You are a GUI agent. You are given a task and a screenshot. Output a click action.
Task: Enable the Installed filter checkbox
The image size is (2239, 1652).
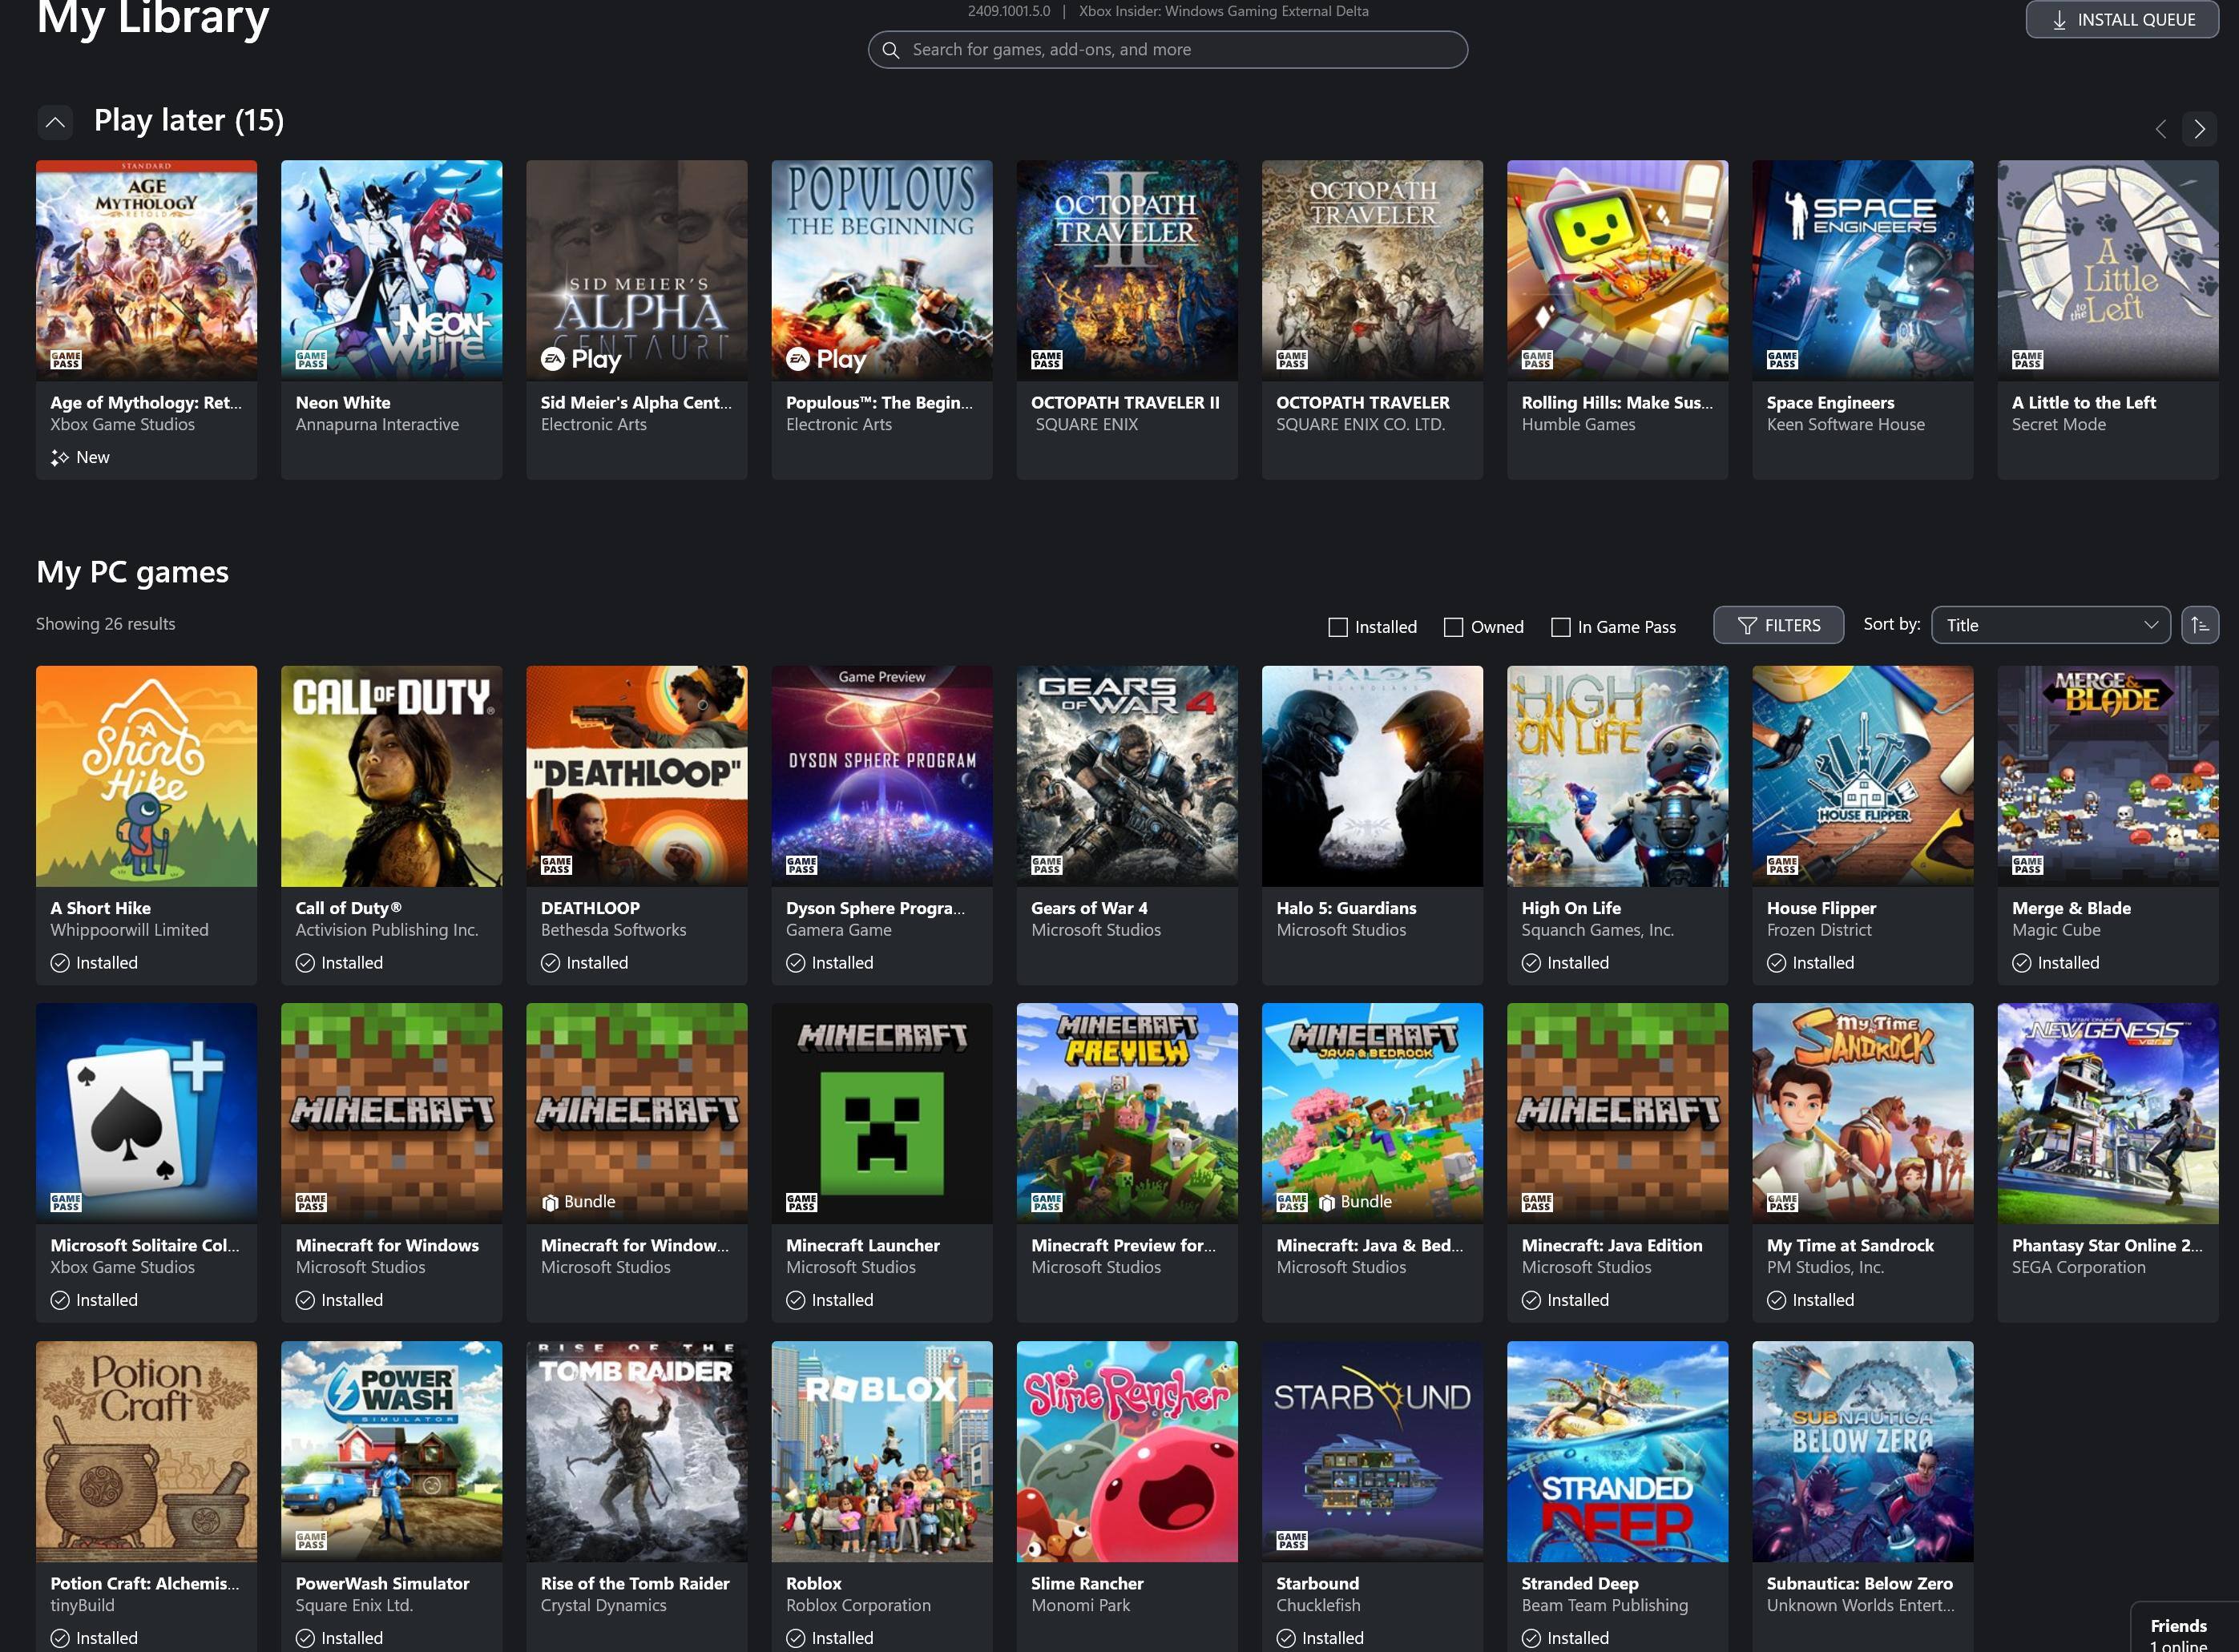(1337, 627)
